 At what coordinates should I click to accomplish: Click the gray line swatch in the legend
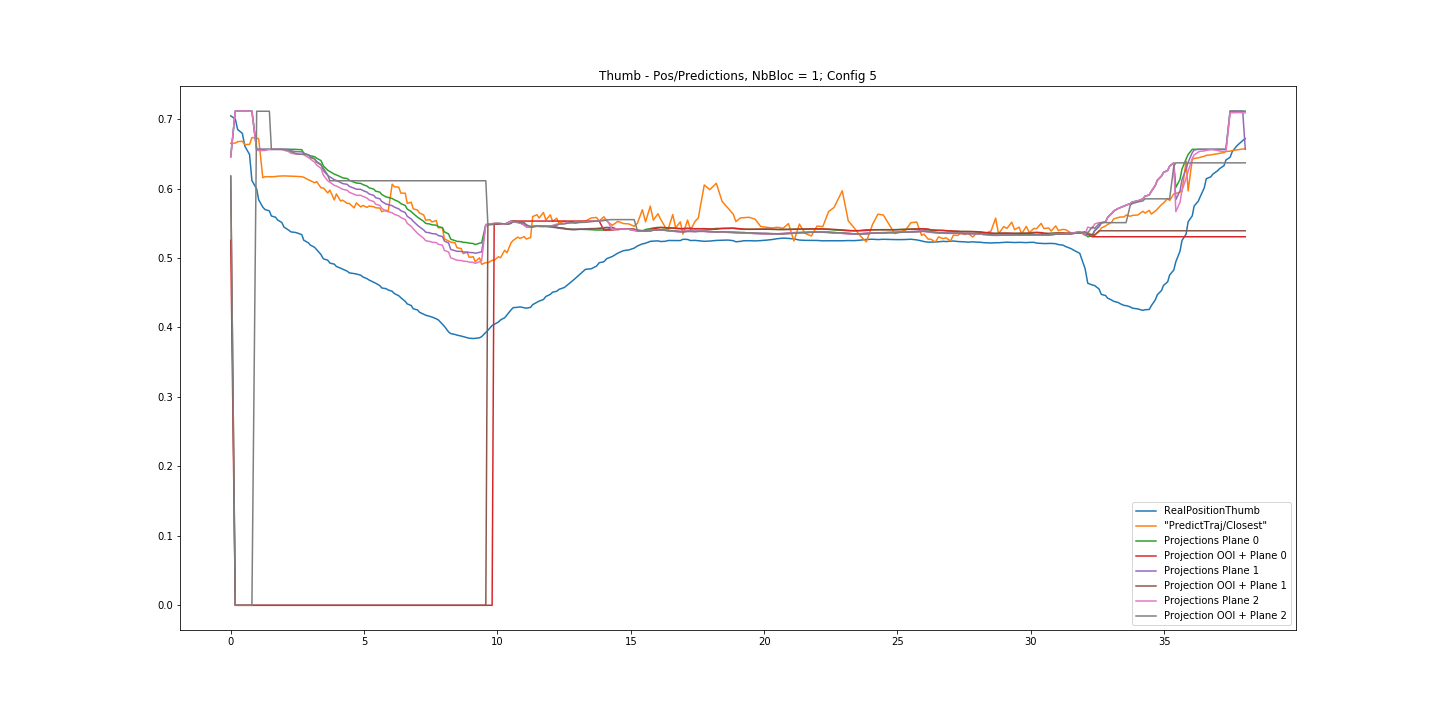coord(1147,615)
